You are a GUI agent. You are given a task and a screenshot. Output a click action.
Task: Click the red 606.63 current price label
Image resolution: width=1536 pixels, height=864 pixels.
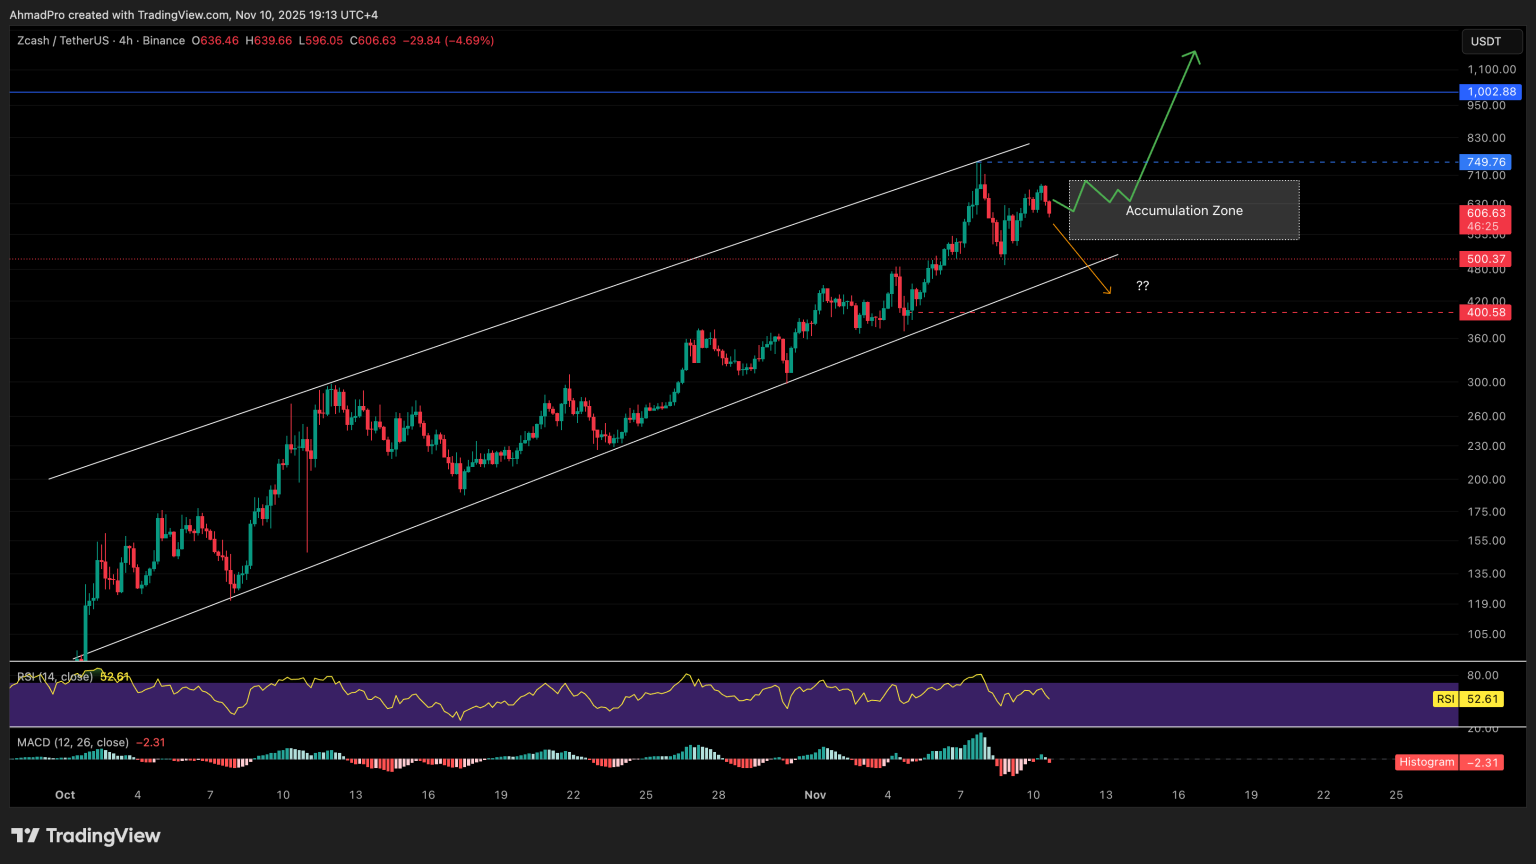pyautogui.click(x=1485, y=213)
